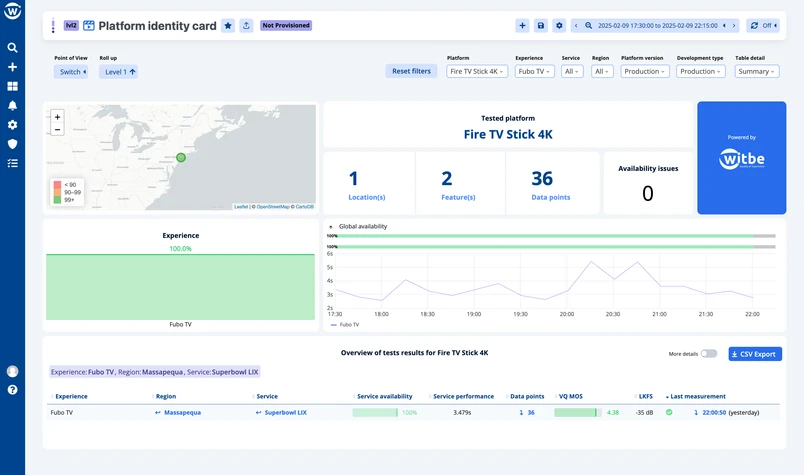Open the Table detail Summary dropdown
The width and height of the screenshot is (804, 475).
tap(756, 72)
